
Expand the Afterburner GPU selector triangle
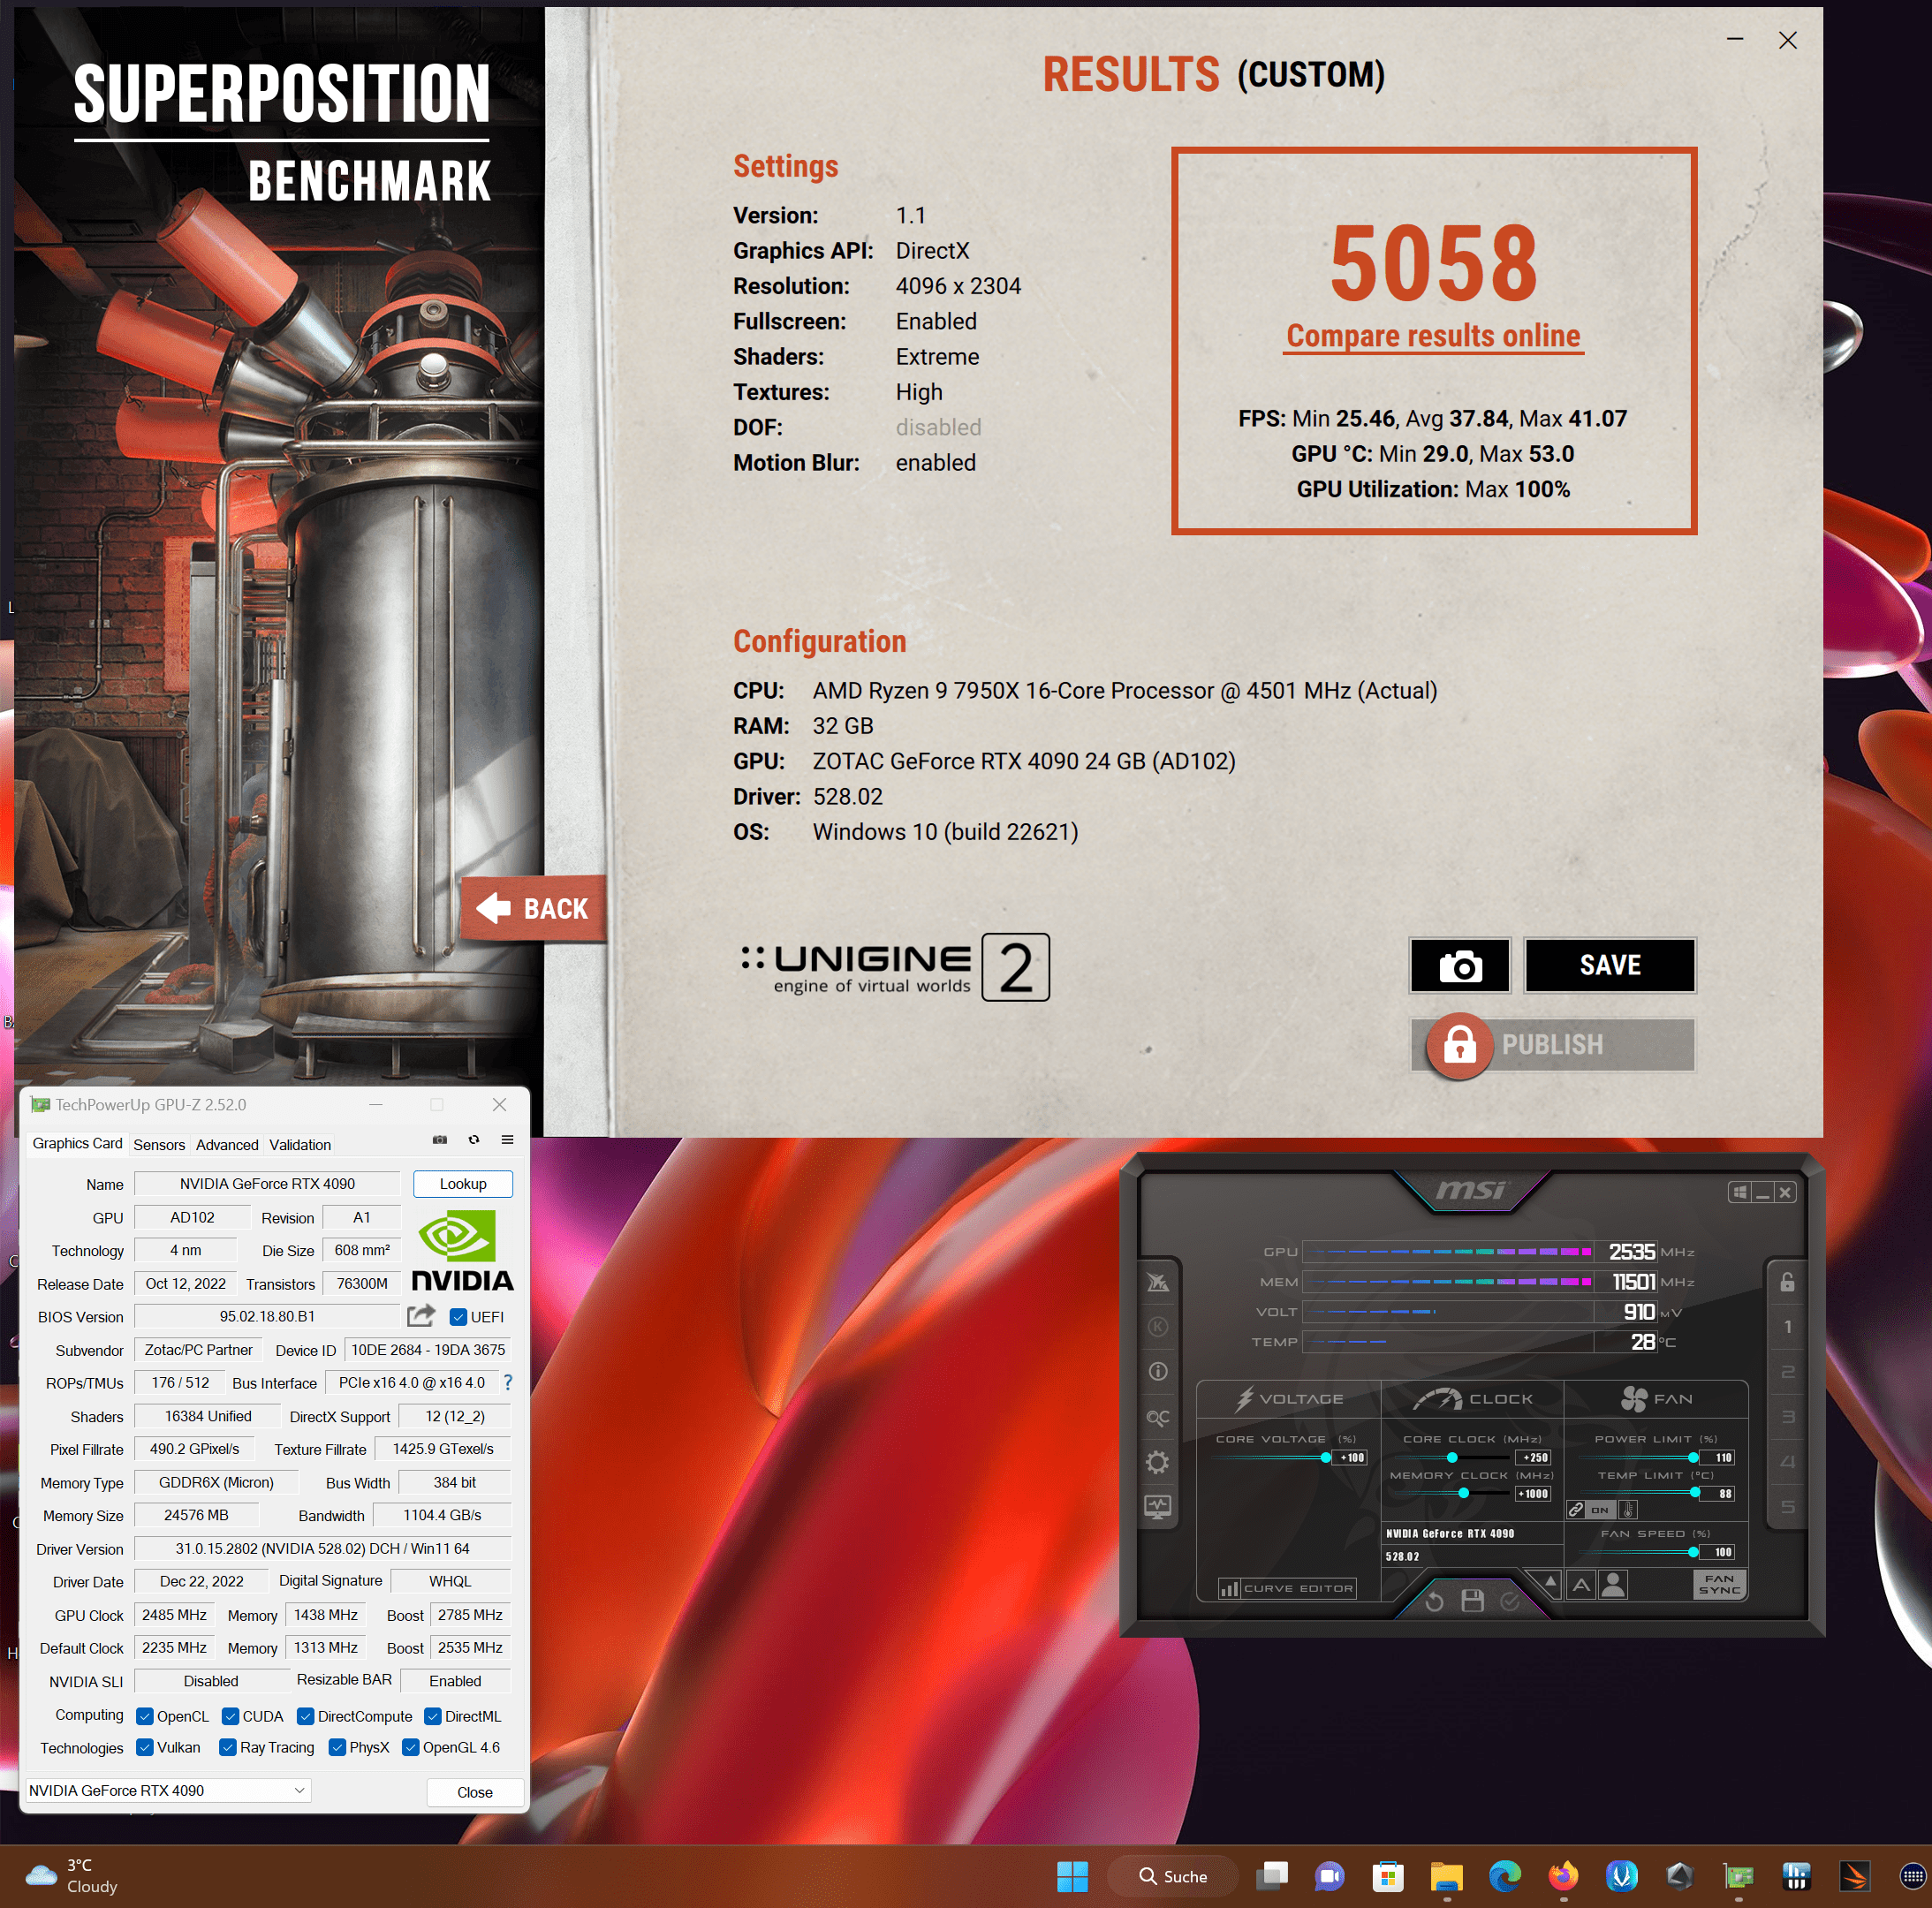point(1550,1583)
